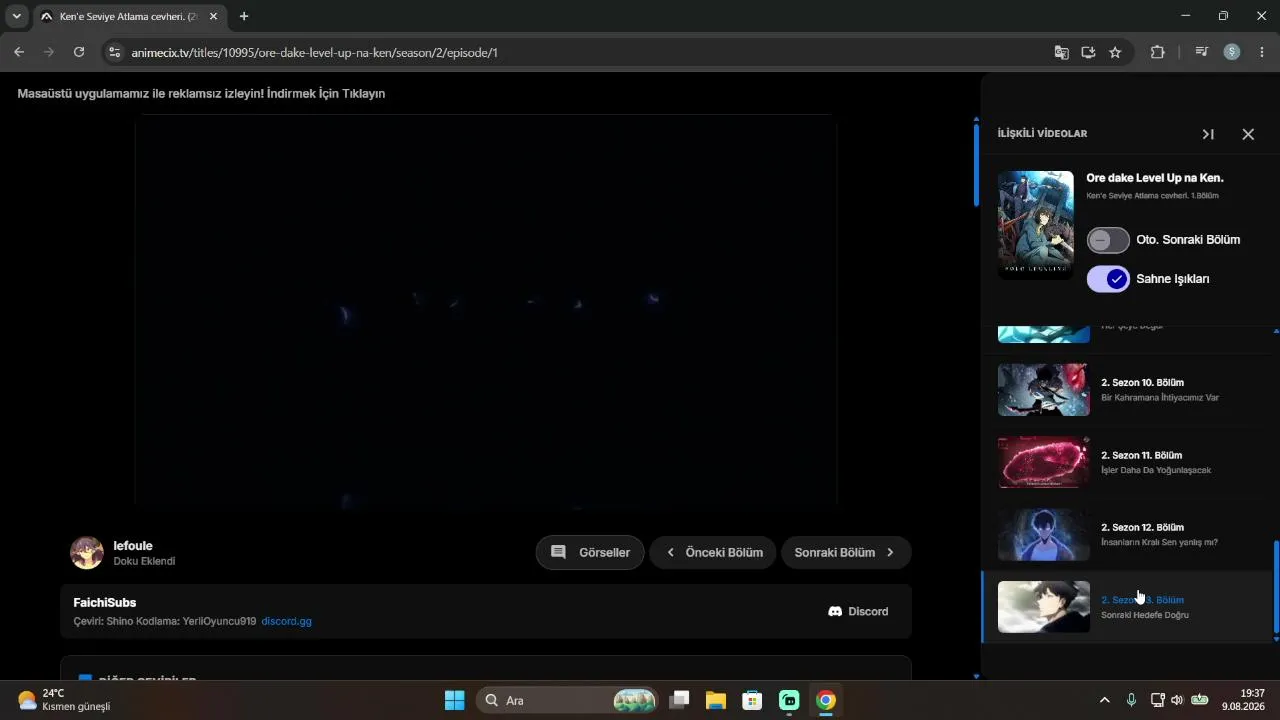Open Chrome three-dot menu

click(x=1262, y=52)
